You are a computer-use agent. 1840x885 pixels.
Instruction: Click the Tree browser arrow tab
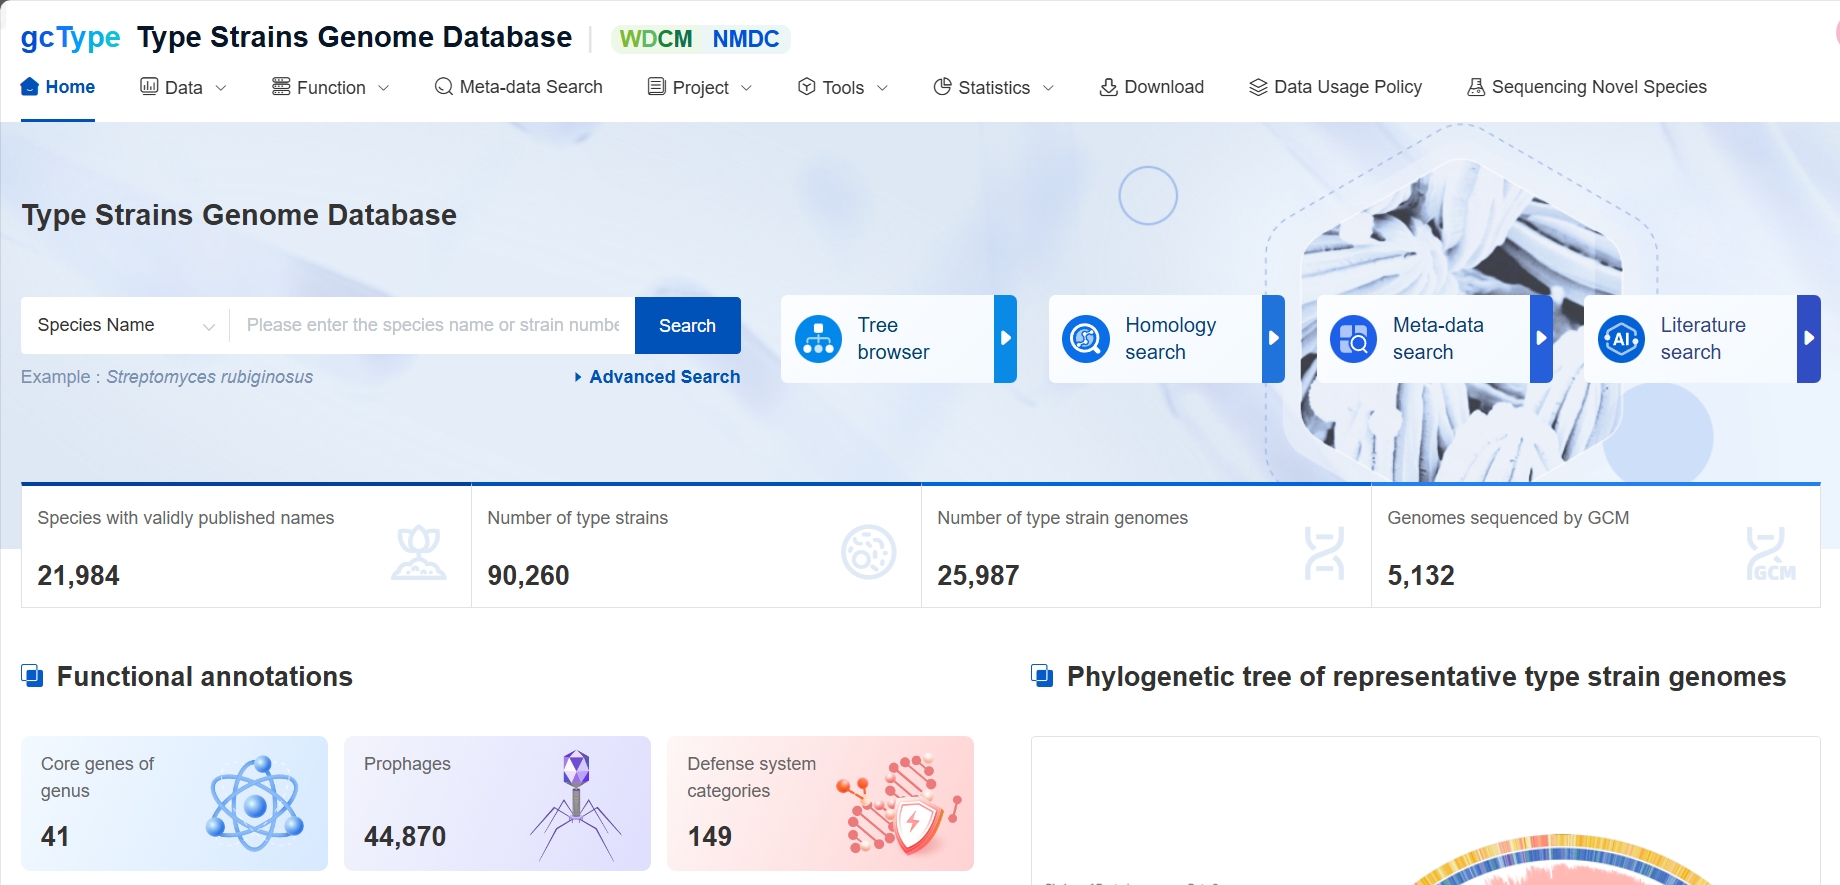[x=1006, y=339]
